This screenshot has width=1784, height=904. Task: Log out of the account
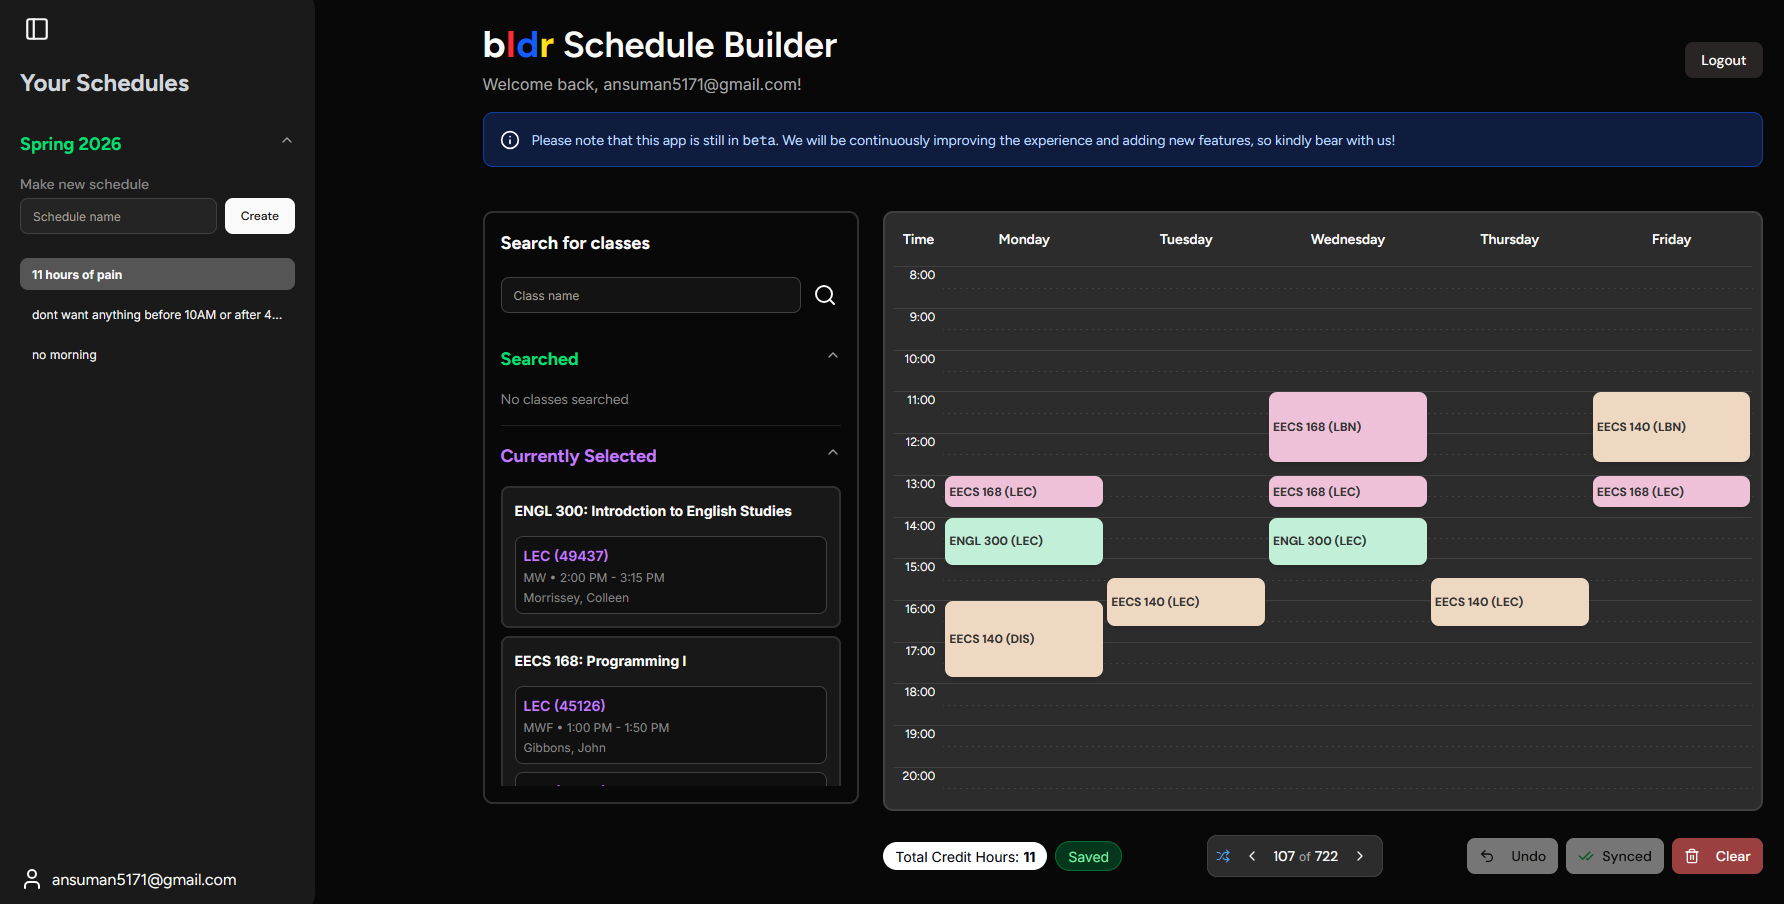click(1723, 60)
